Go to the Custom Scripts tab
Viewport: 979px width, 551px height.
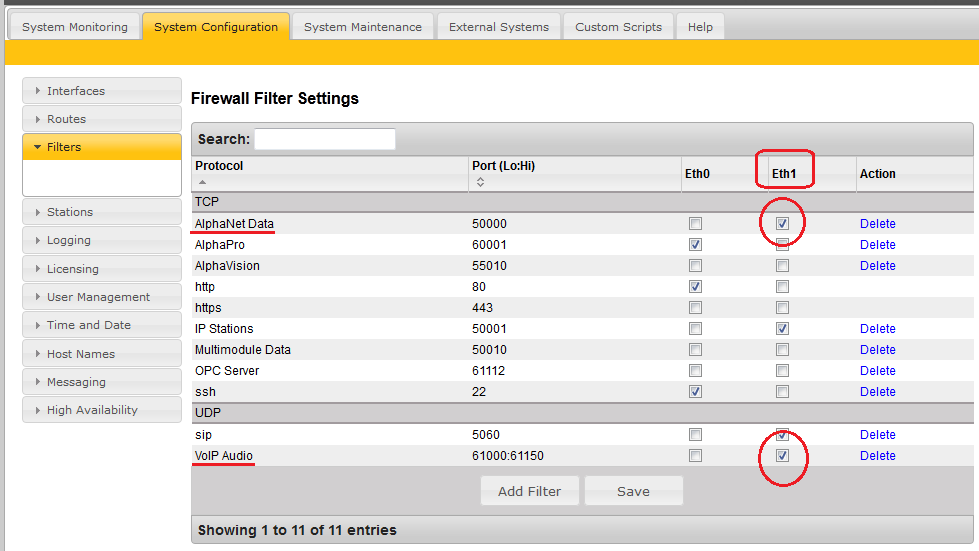point(618,27)
